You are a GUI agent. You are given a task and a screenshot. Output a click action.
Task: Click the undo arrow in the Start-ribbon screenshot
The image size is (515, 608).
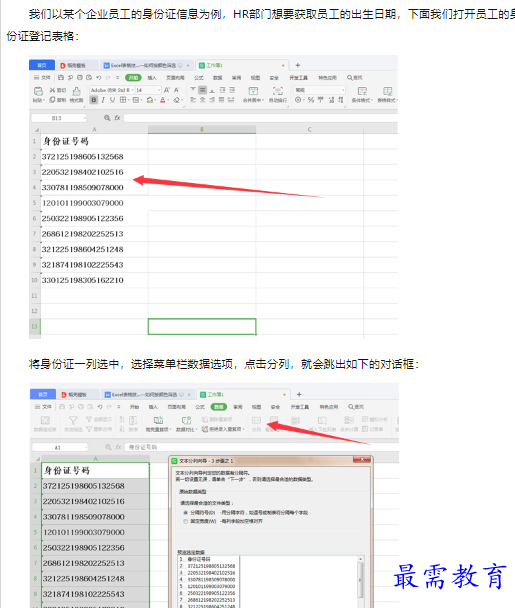99,78
